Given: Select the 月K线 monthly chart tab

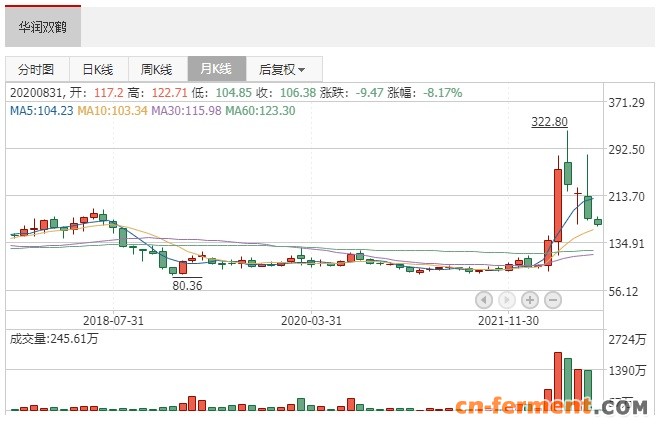Looking at the screenshot, I should [x=216, y=69].
